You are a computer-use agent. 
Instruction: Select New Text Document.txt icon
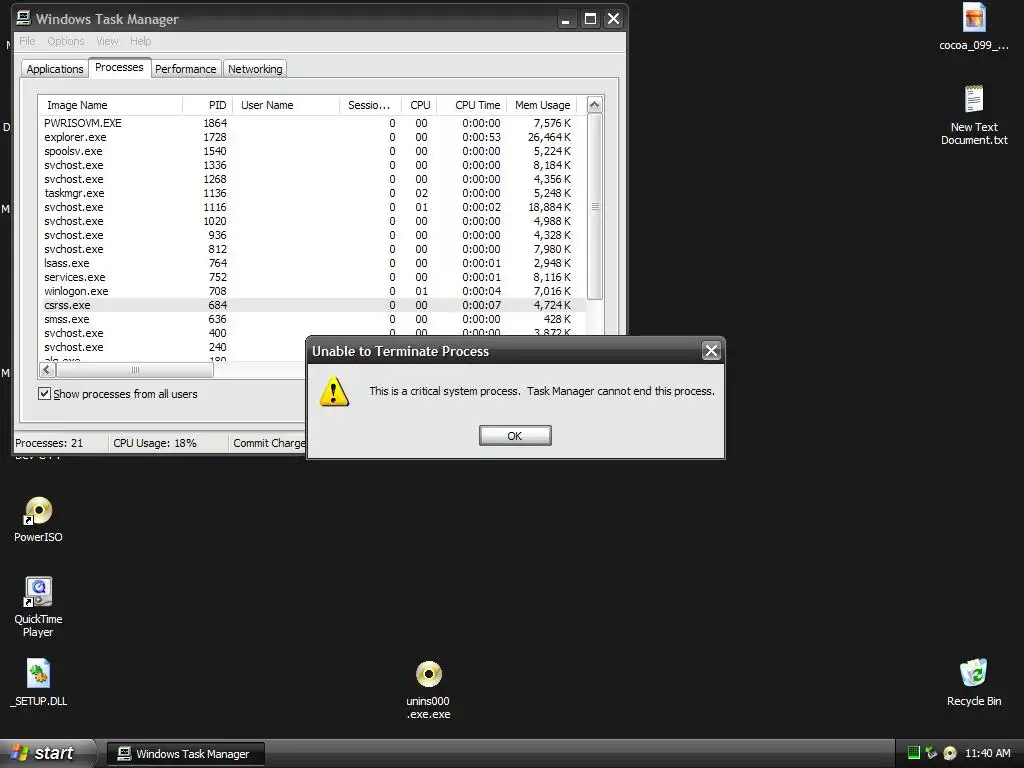click(974, 115)
